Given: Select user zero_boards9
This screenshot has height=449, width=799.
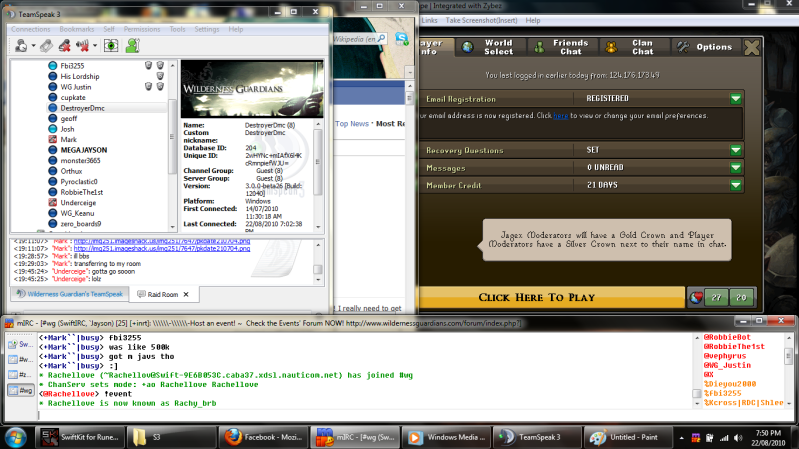Looking at the screenshot, I should [81, 224].
